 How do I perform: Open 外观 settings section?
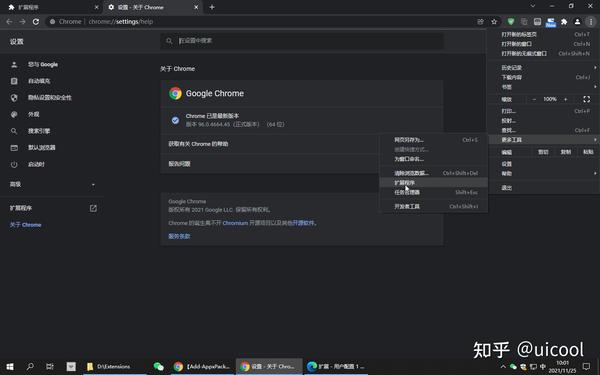(x=33, y=114)
